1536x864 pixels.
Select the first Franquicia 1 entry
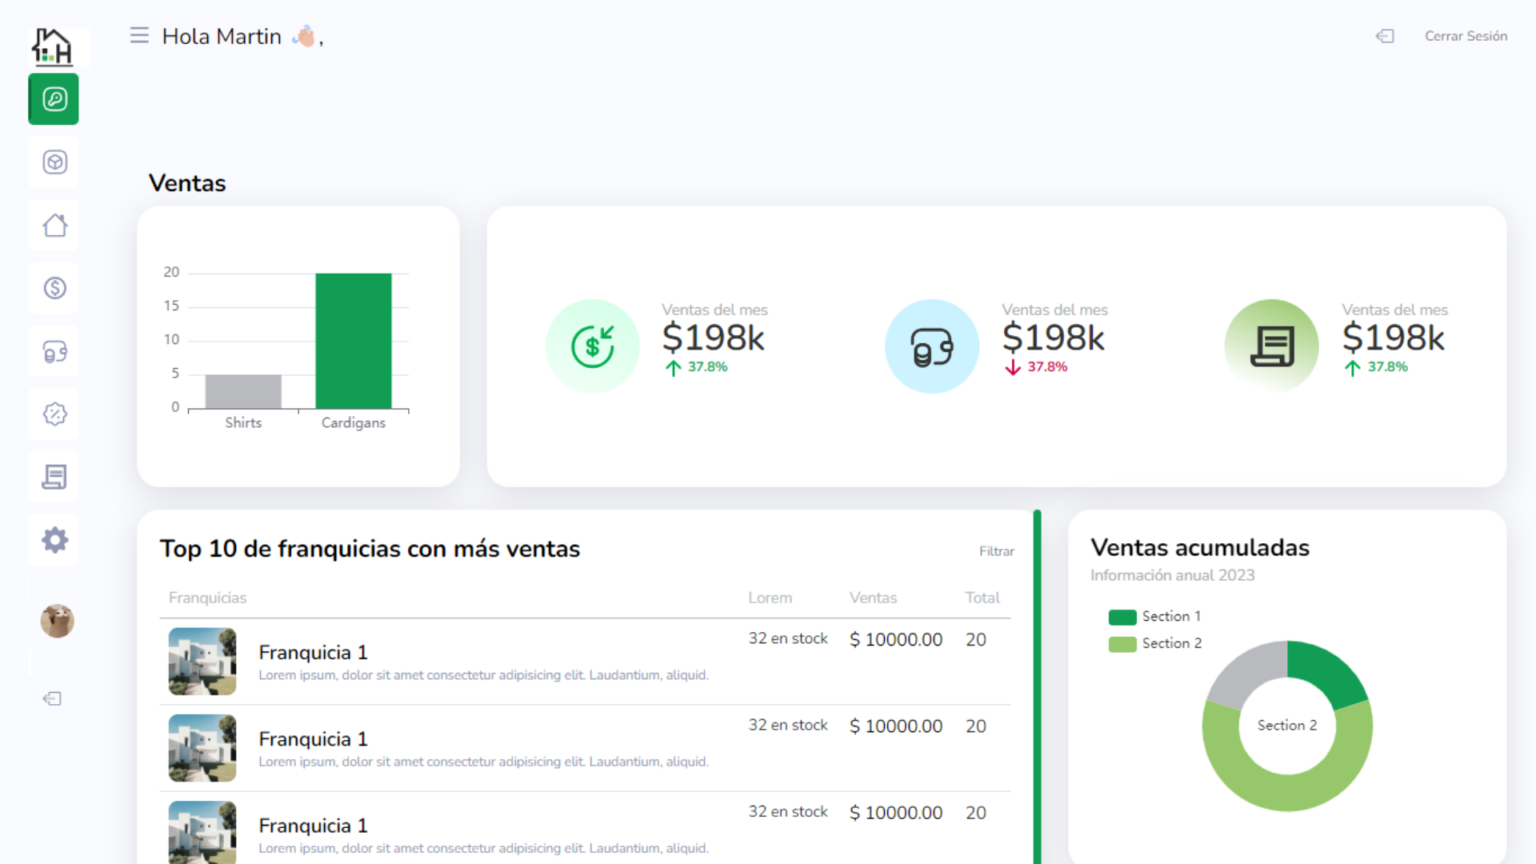313,652
